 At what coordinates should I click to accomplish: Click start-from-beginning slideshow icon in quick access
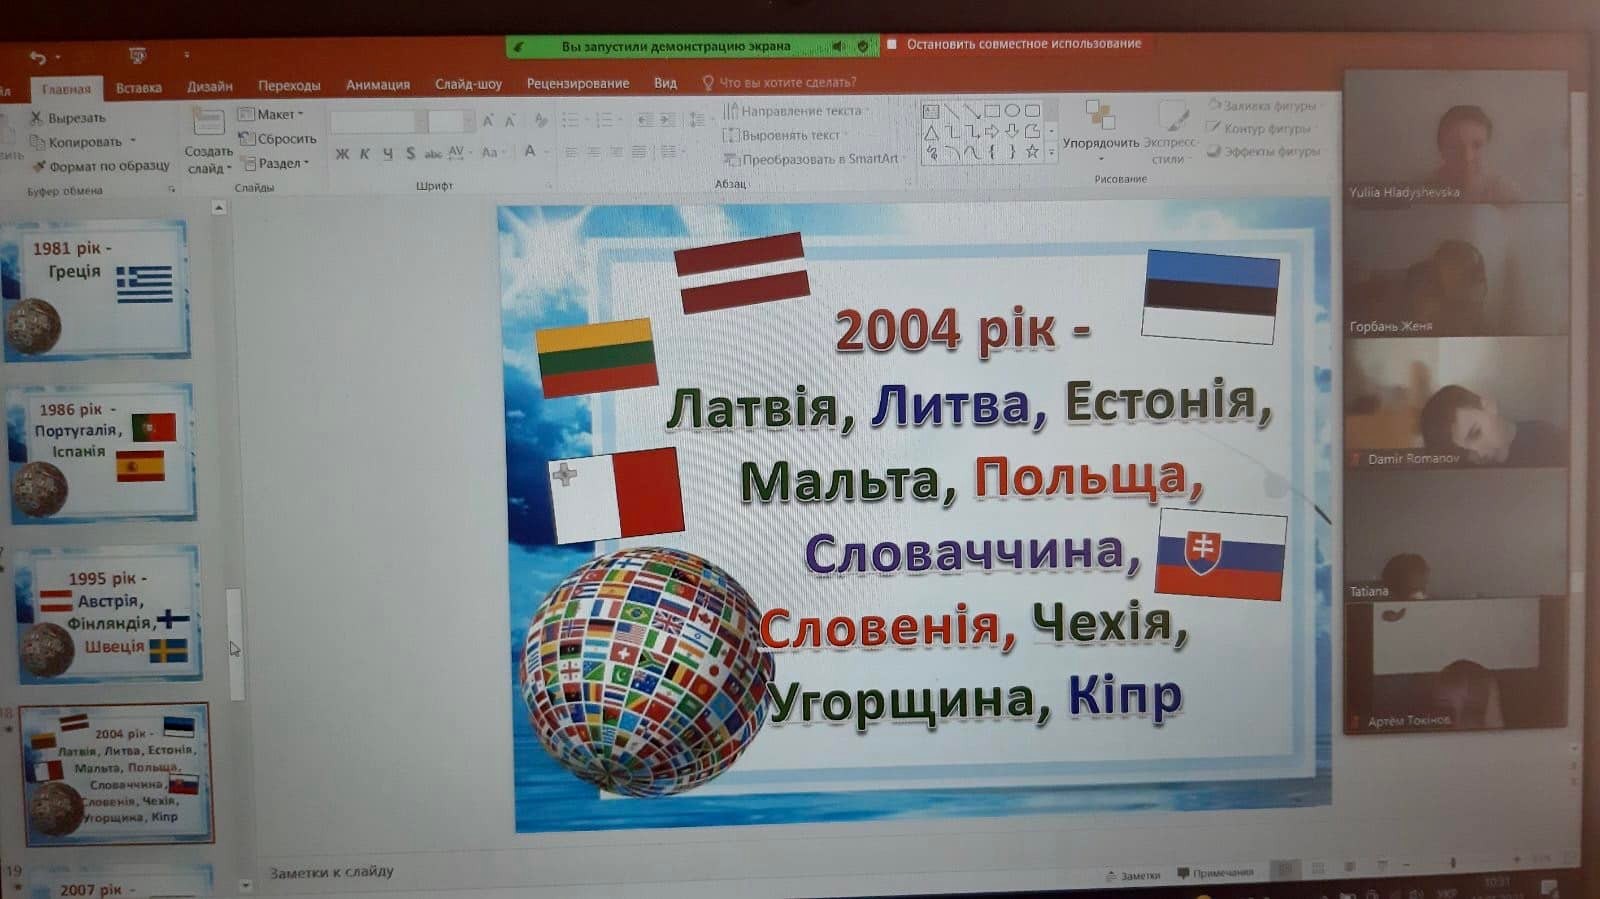[x=137, y=56]
